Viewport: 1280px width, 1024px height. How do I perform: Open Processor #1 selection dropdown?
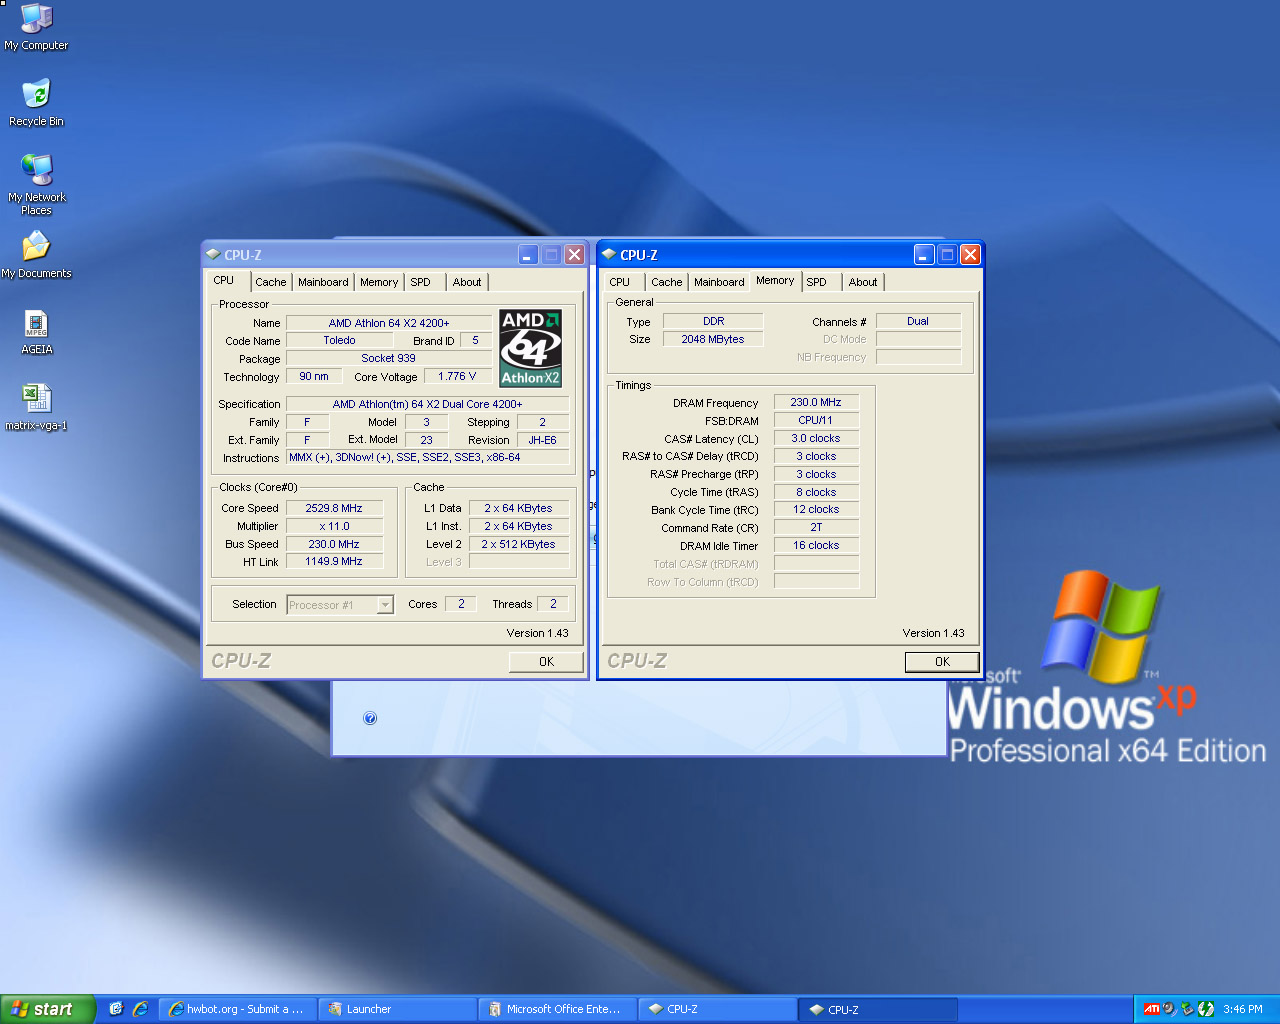click(340, 605)
